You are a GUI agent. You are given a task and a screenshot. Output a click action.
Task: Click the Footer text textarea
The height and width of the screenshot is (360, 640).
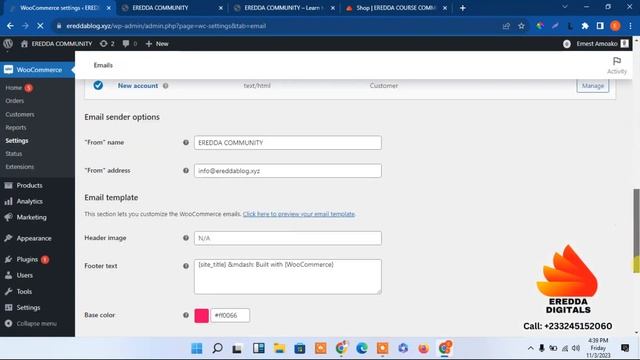[x=288, y=276]
